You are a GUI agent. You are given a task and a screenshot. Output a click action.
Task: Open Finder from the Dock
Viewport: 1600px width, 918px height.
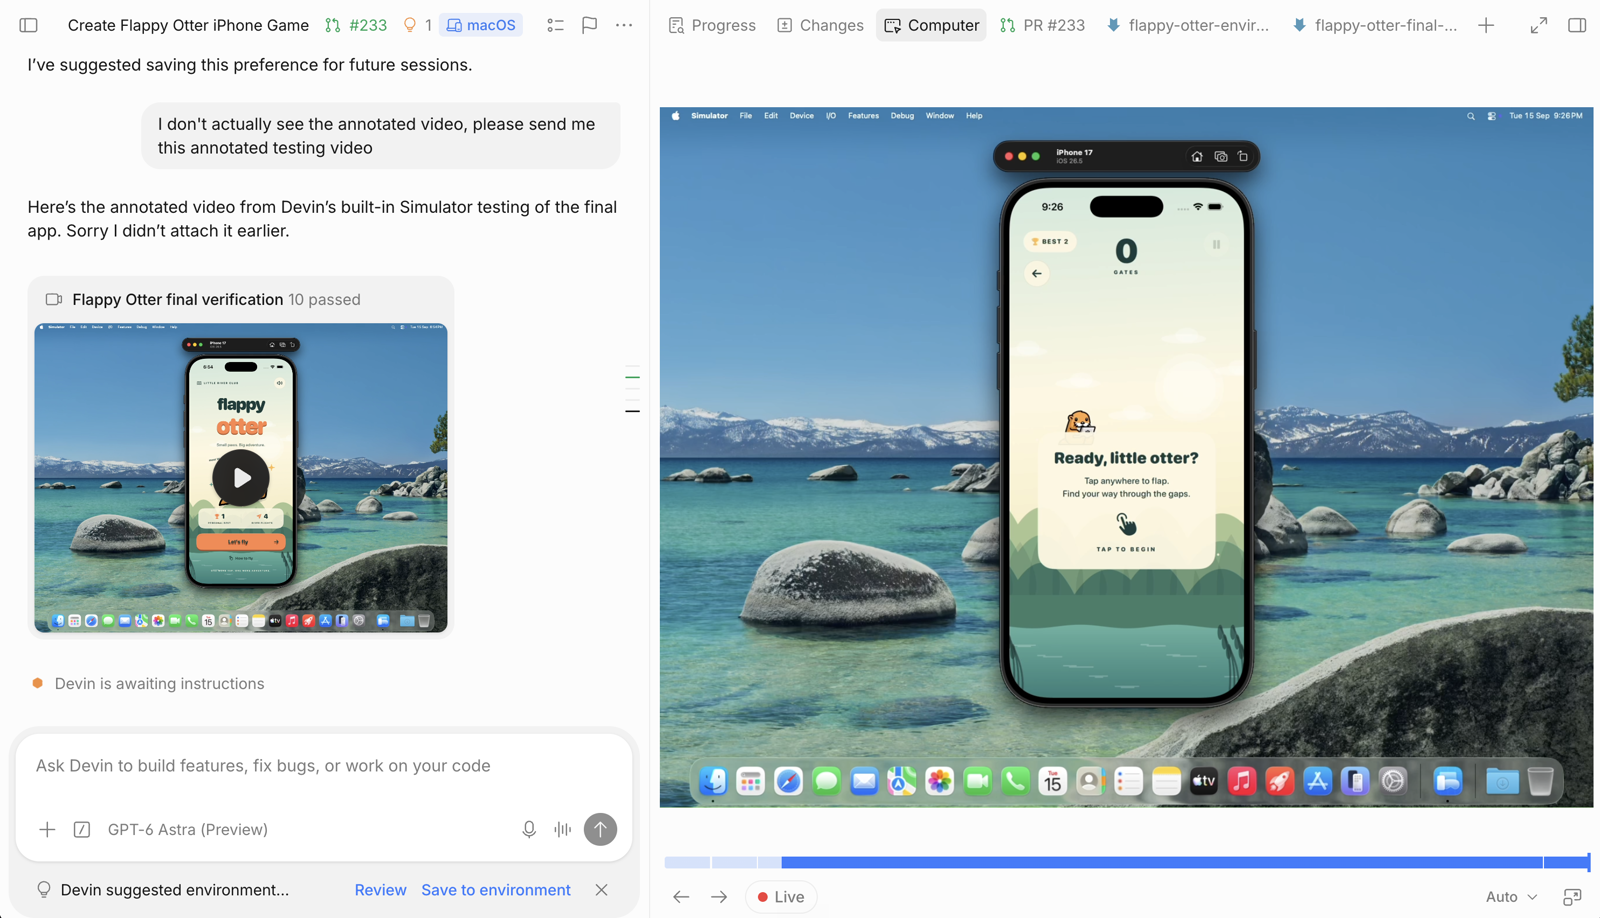(713, 781)
